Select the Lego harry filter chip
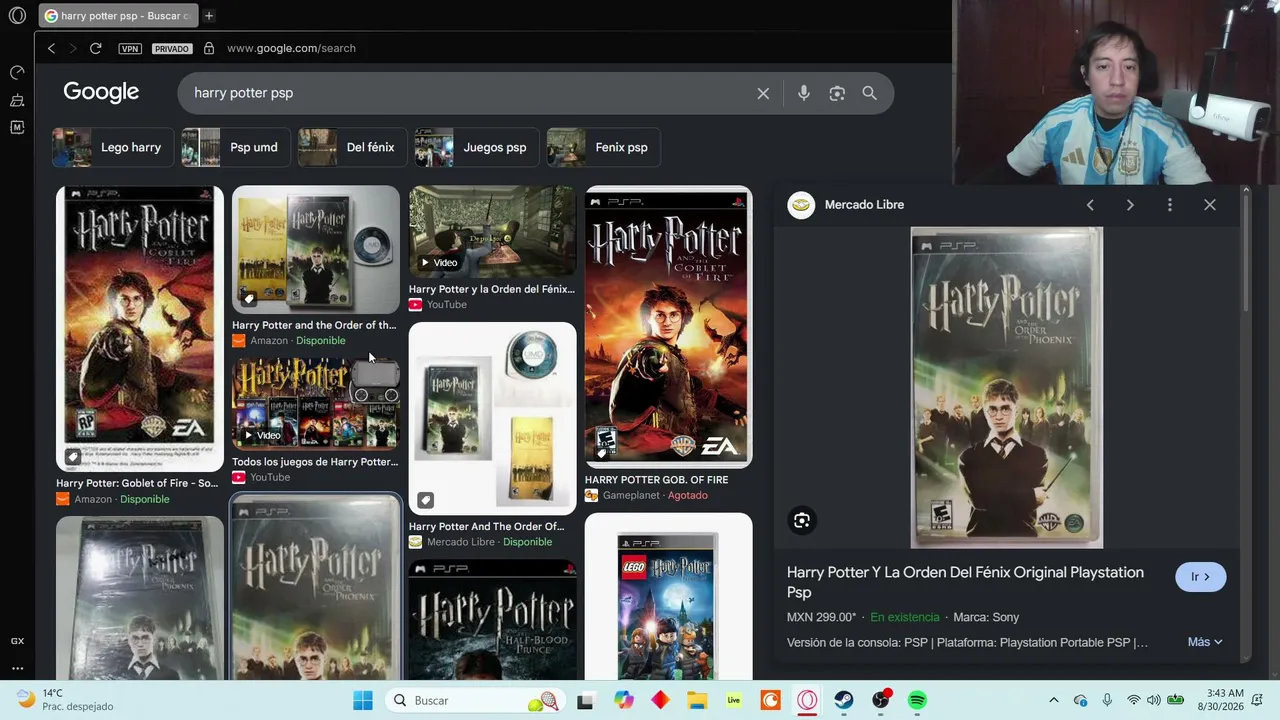 [113, 147]
